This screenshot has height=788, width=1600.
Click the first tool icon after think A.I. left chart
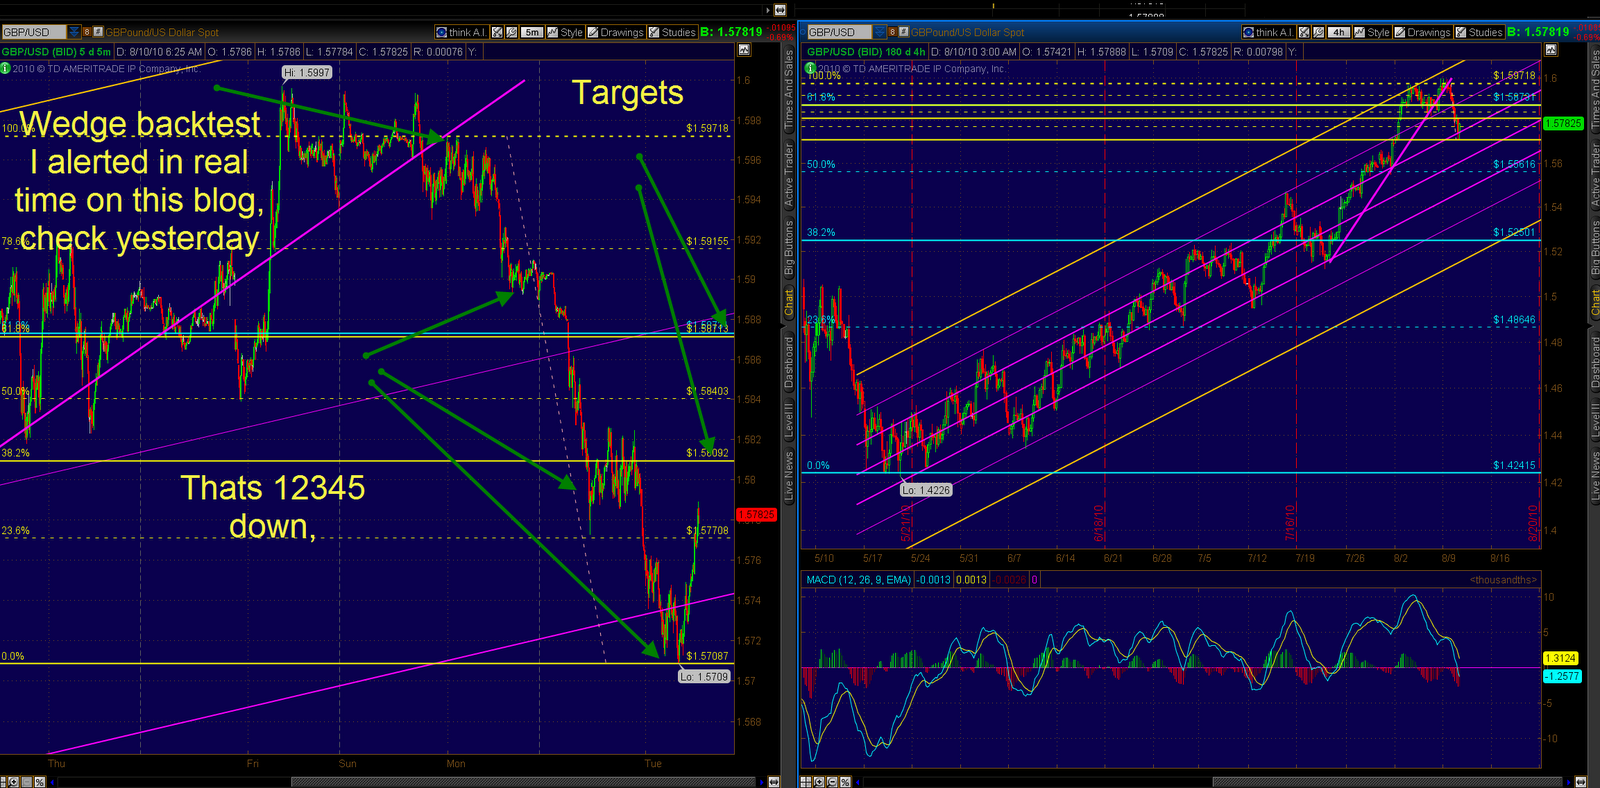pos(497,32)
